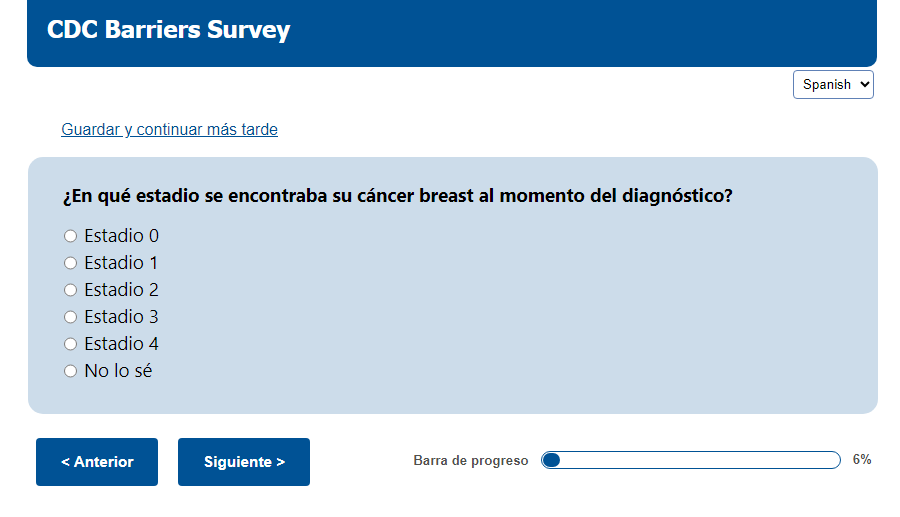
Task: Click the 'Estadio 2' option label text
Action: (x=121, y=290)
